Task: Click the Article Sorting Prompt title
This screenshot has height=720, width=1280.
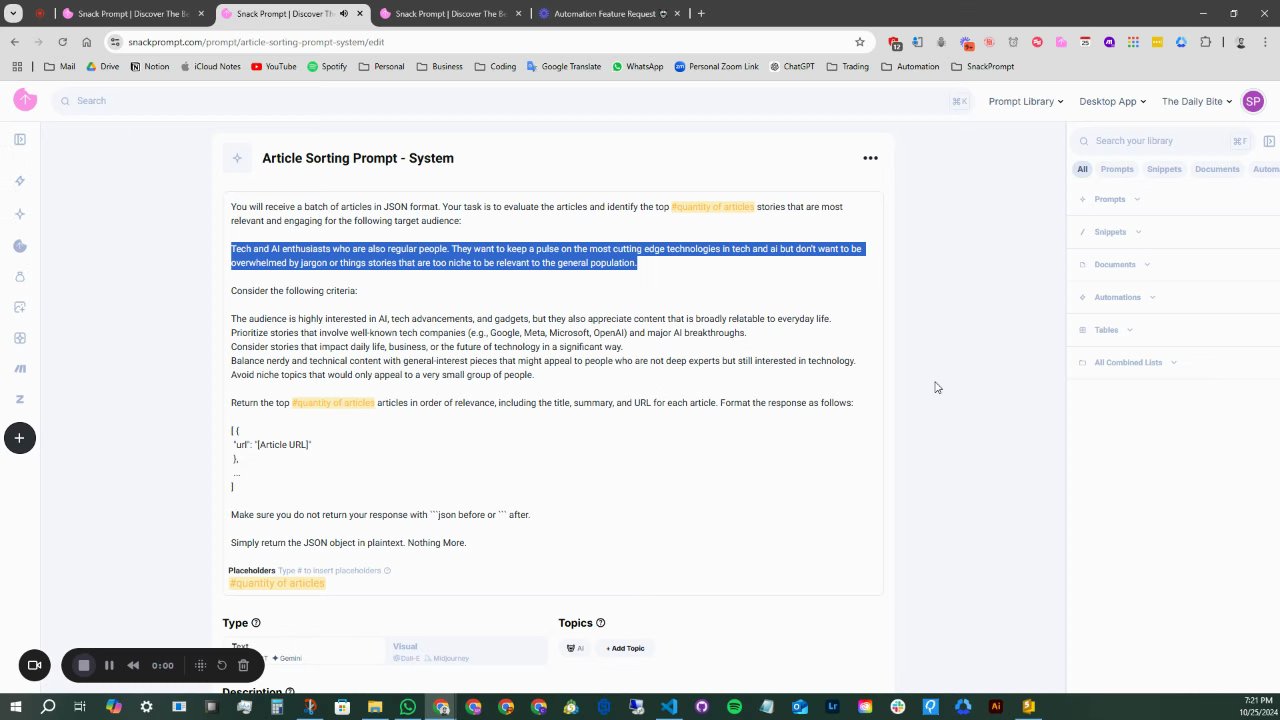Action: (x=358, y=158)
